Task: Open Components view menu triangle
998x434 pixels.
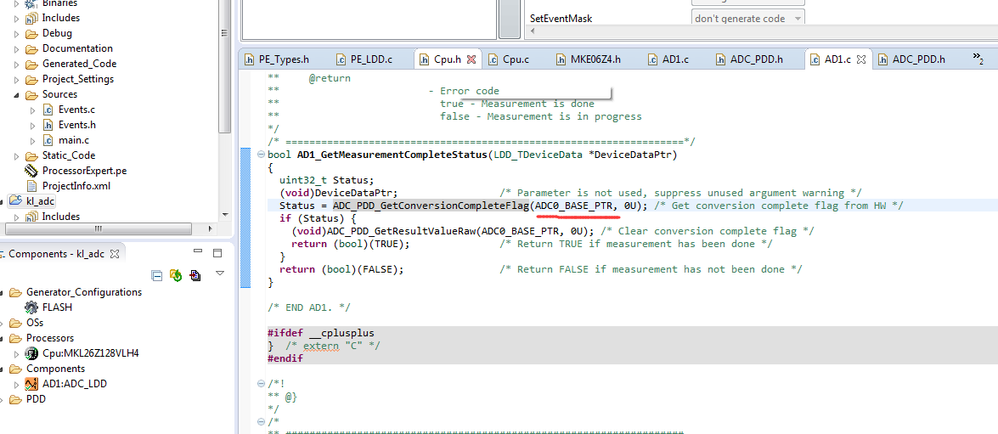Action: point(220,274)
